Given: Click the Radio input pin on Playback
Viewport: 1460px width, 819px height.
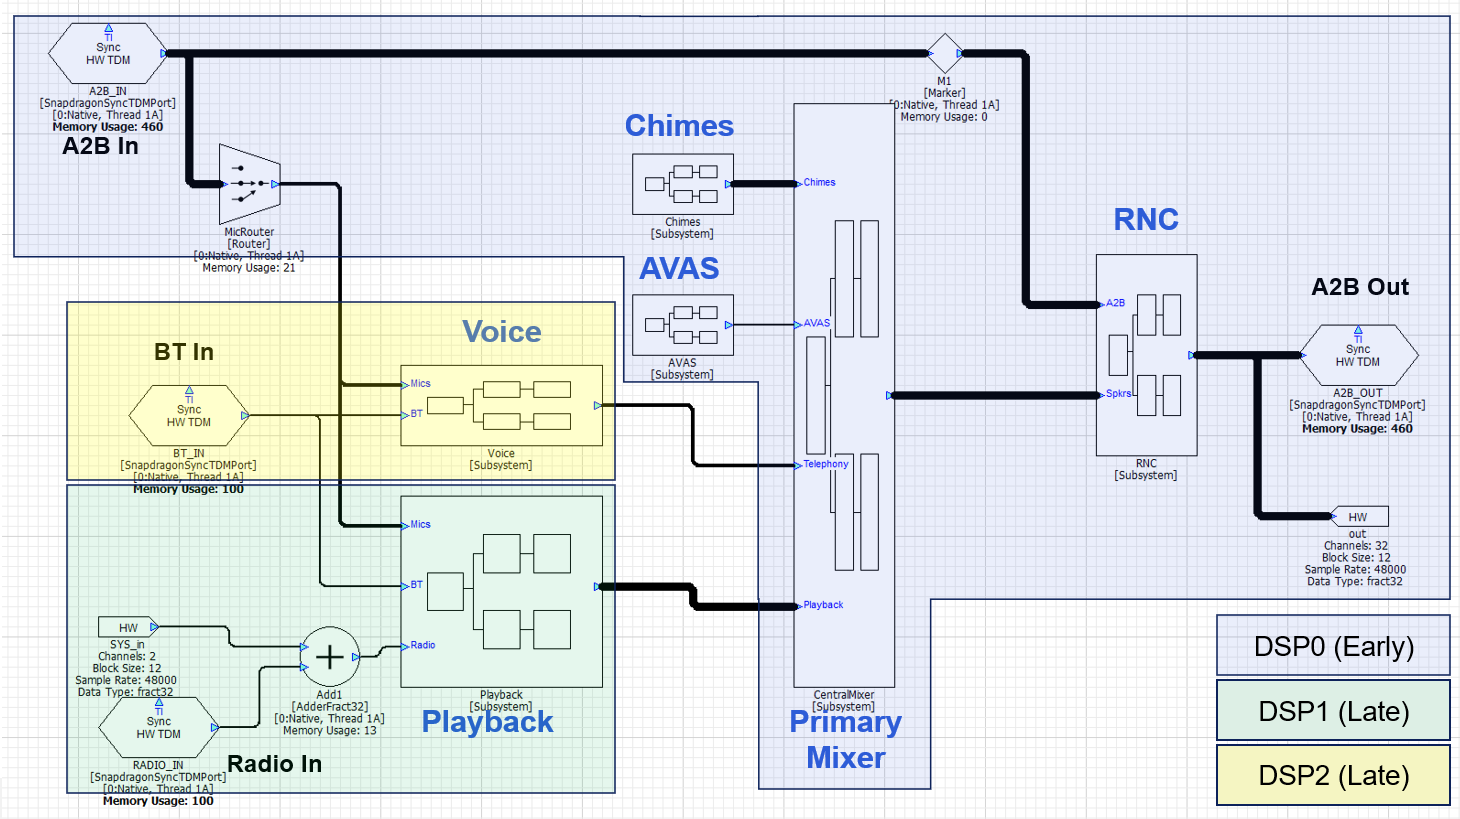Looking at the screenshot, I should click(x=419, y=645).
